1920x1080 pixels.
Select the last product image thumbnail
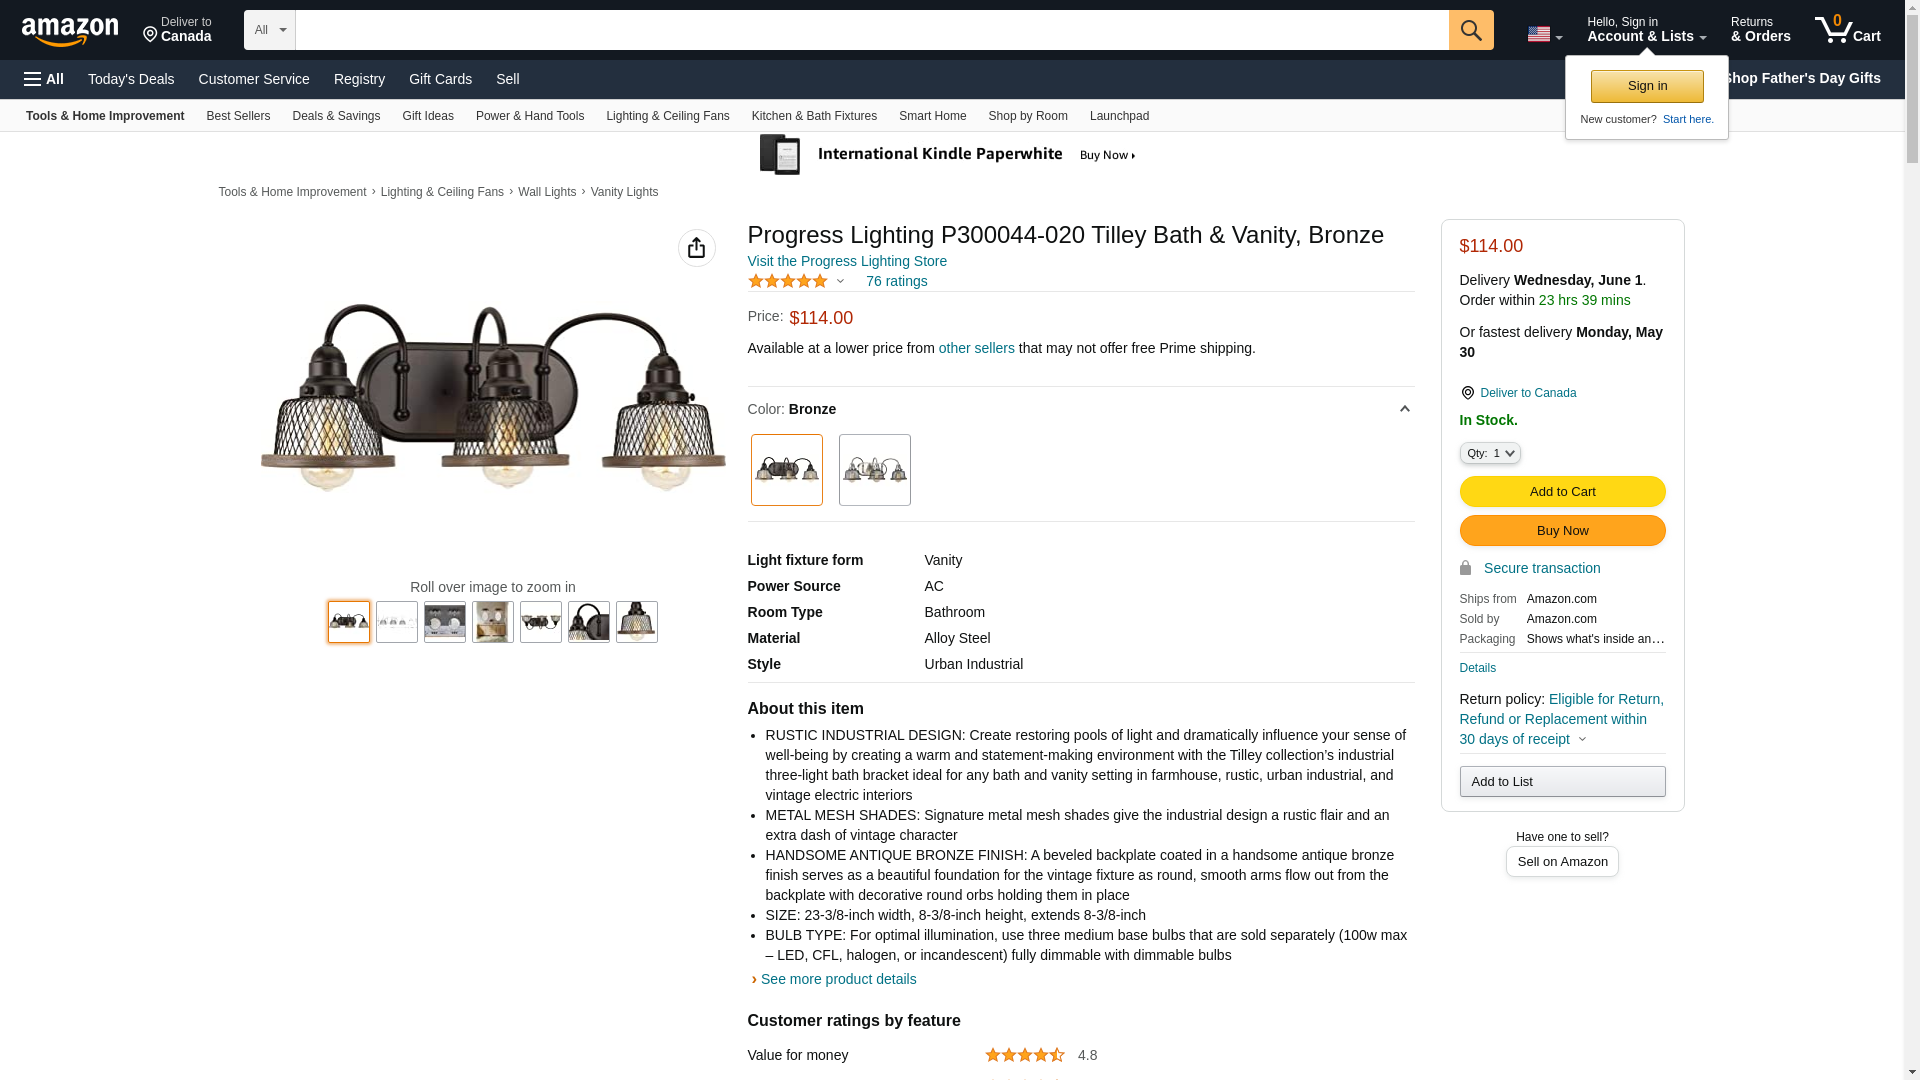pos(636,622)
